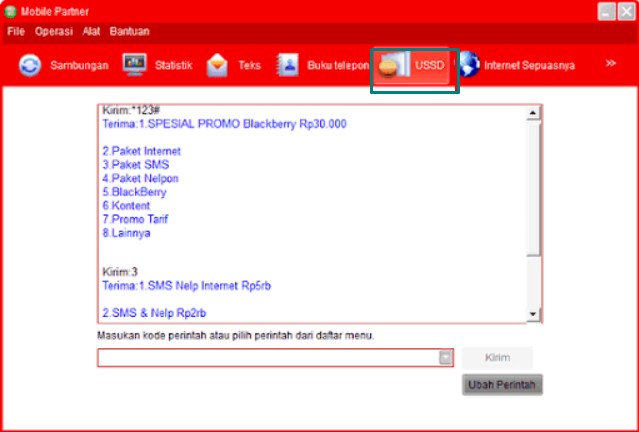Click the '2.SMS & Nelp Rp2rb' line
The image size is (639, 432).
154,313
